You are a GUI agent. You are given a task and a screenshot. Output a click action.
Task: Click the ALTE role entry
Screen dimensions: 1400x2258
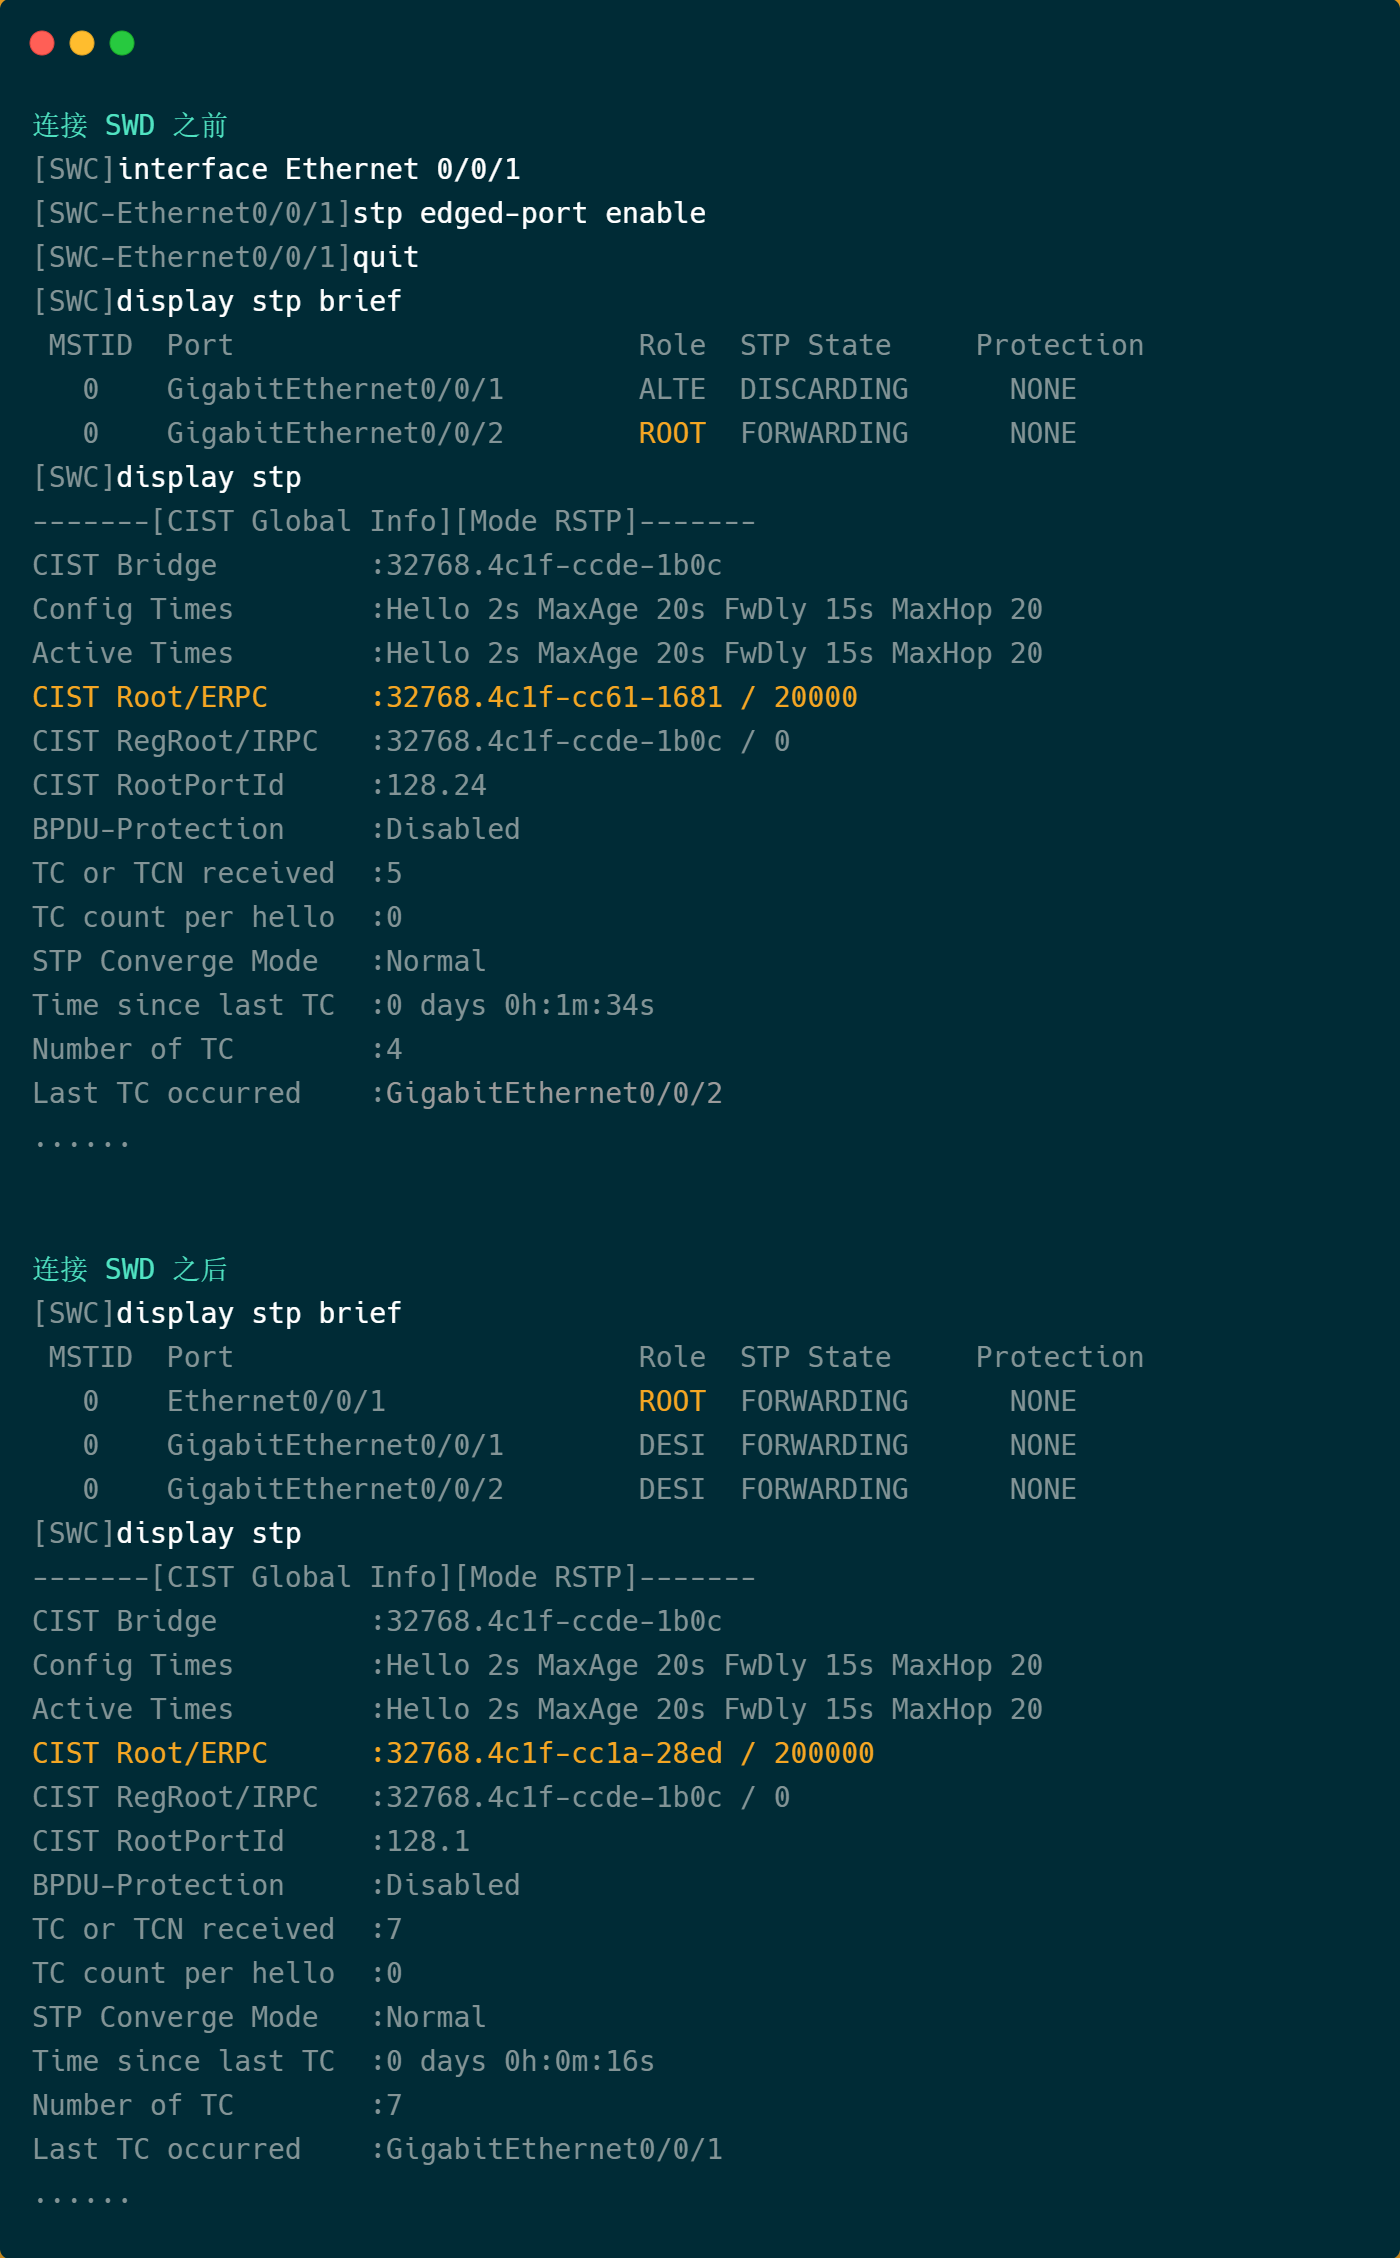672,389
